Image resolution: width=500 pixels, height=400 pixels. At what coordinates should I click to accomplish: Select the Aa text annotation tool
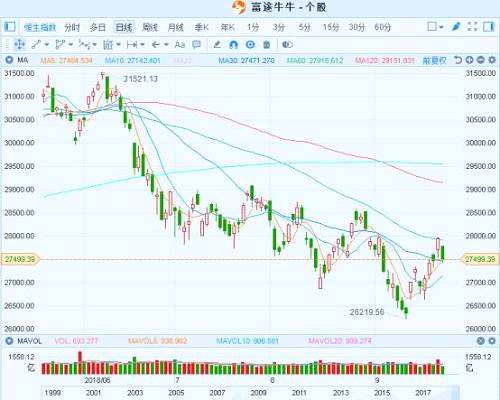tap(180, 44)
